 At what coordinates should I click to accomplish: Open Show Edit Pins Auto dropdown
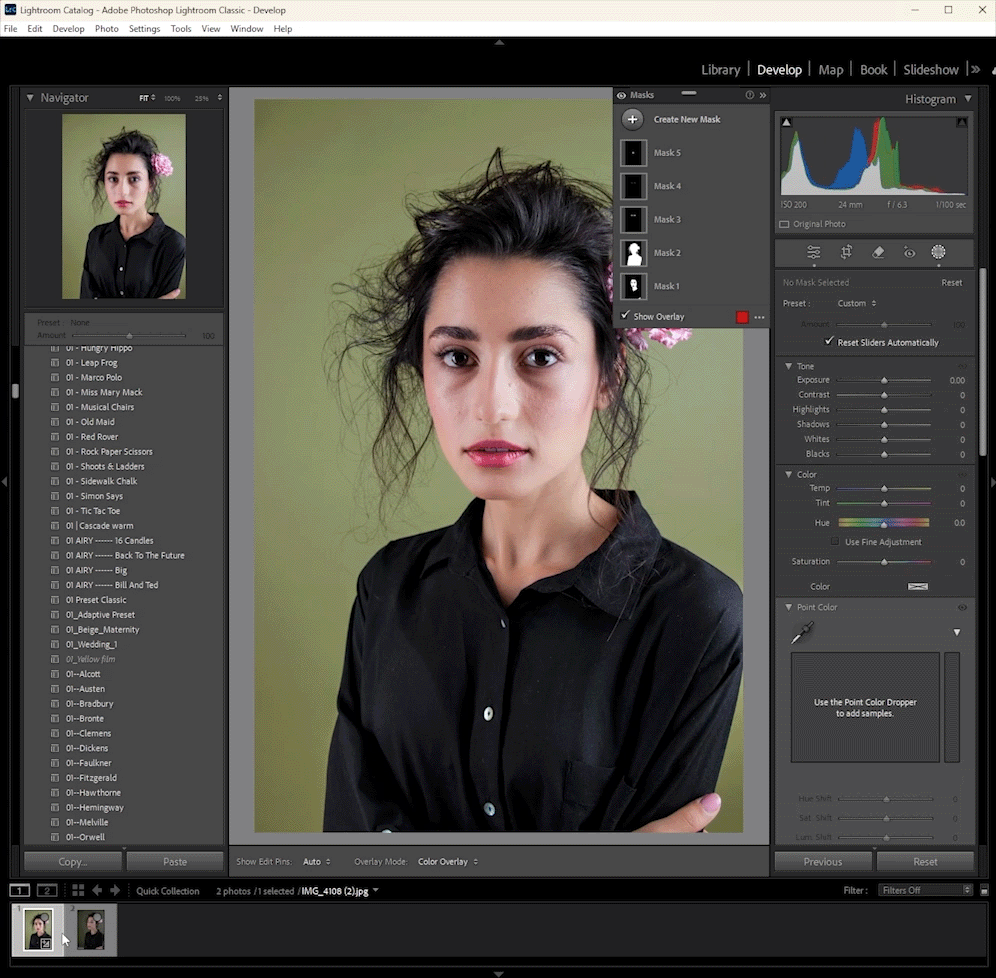316,862
